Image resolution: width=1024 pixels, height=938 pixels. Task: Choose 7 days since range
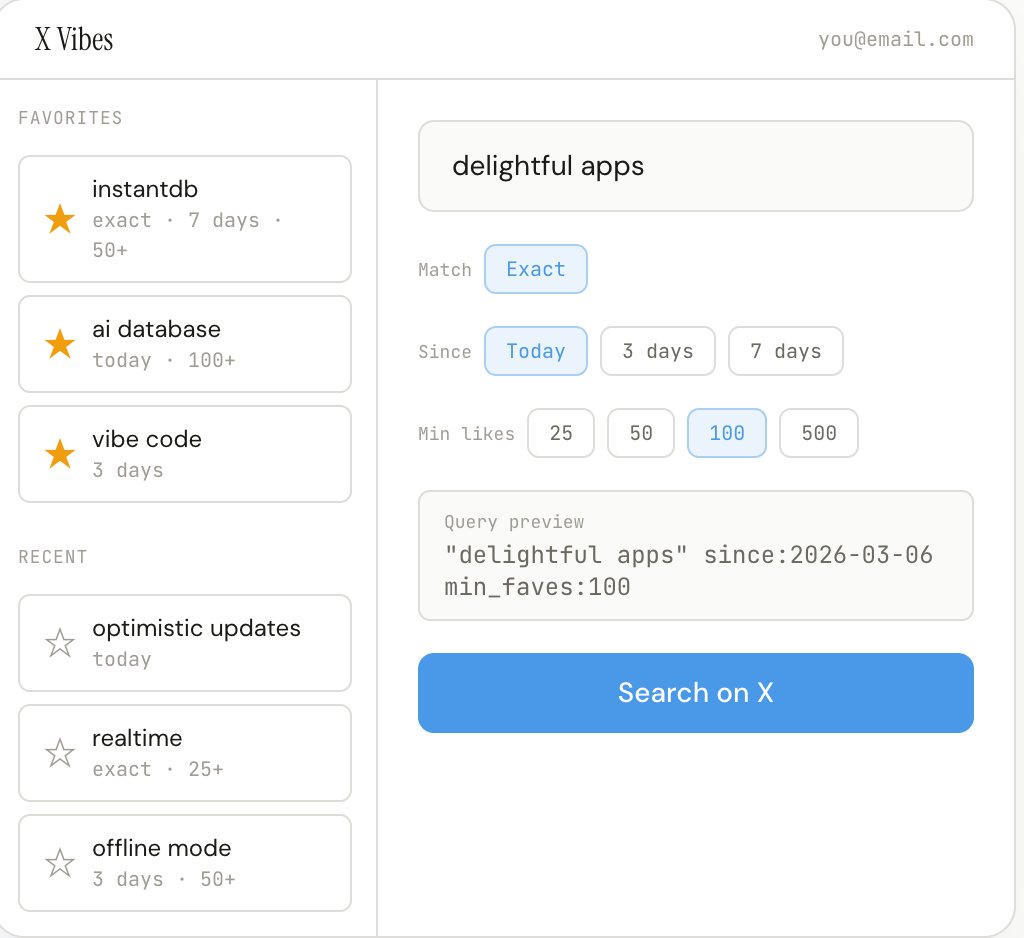click(786, 351)
